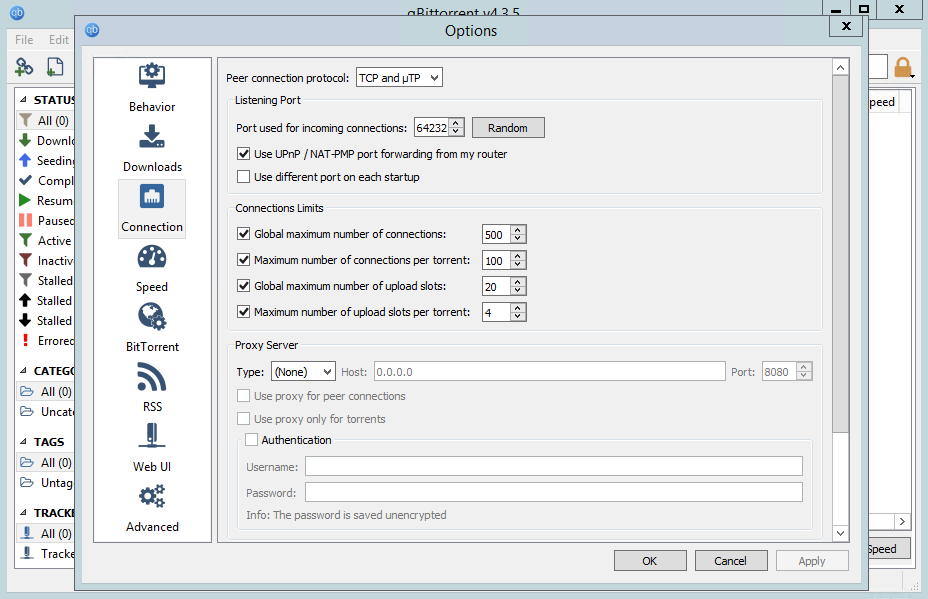
Task: Open the Behavior options page
Action: click(152, 89)
